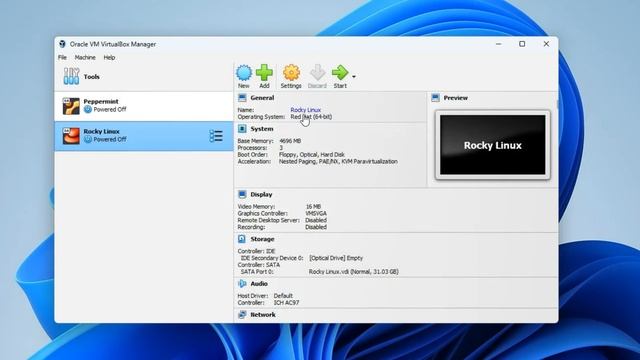Minimize the VirtualBox Manager window
The image size is (640, 360).
[x=498, y=44]
